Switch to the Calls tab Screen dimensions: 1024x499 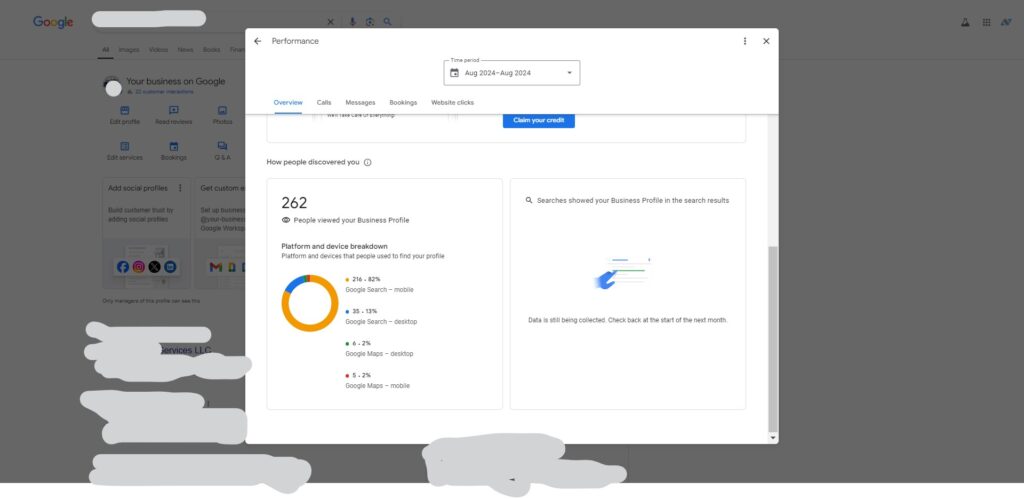tap(324, 103)
